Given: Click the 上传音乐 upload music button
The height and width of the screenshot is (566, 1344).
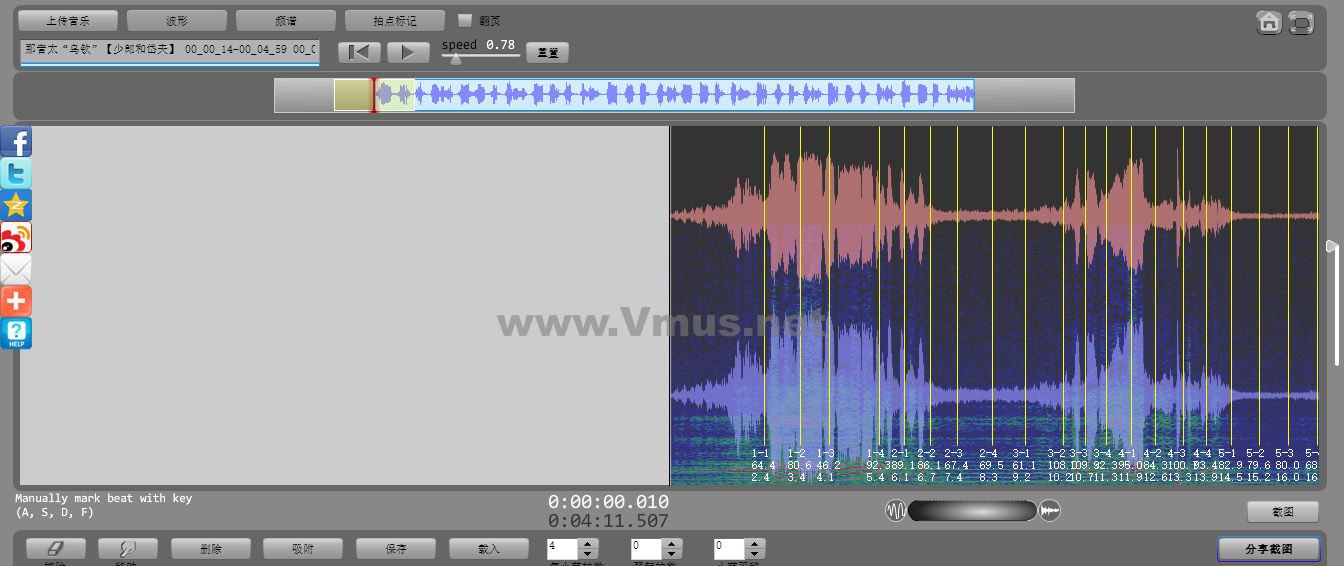Looking at the screenshot, I should click(x=68, y=20).
